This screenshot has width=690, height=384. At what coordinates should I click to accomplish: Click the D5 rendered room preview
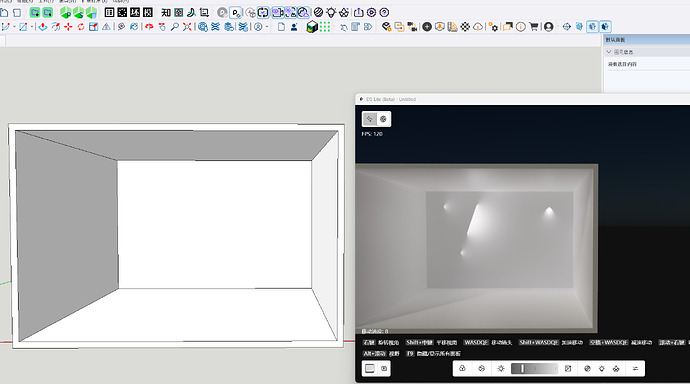tap(477, 248)
